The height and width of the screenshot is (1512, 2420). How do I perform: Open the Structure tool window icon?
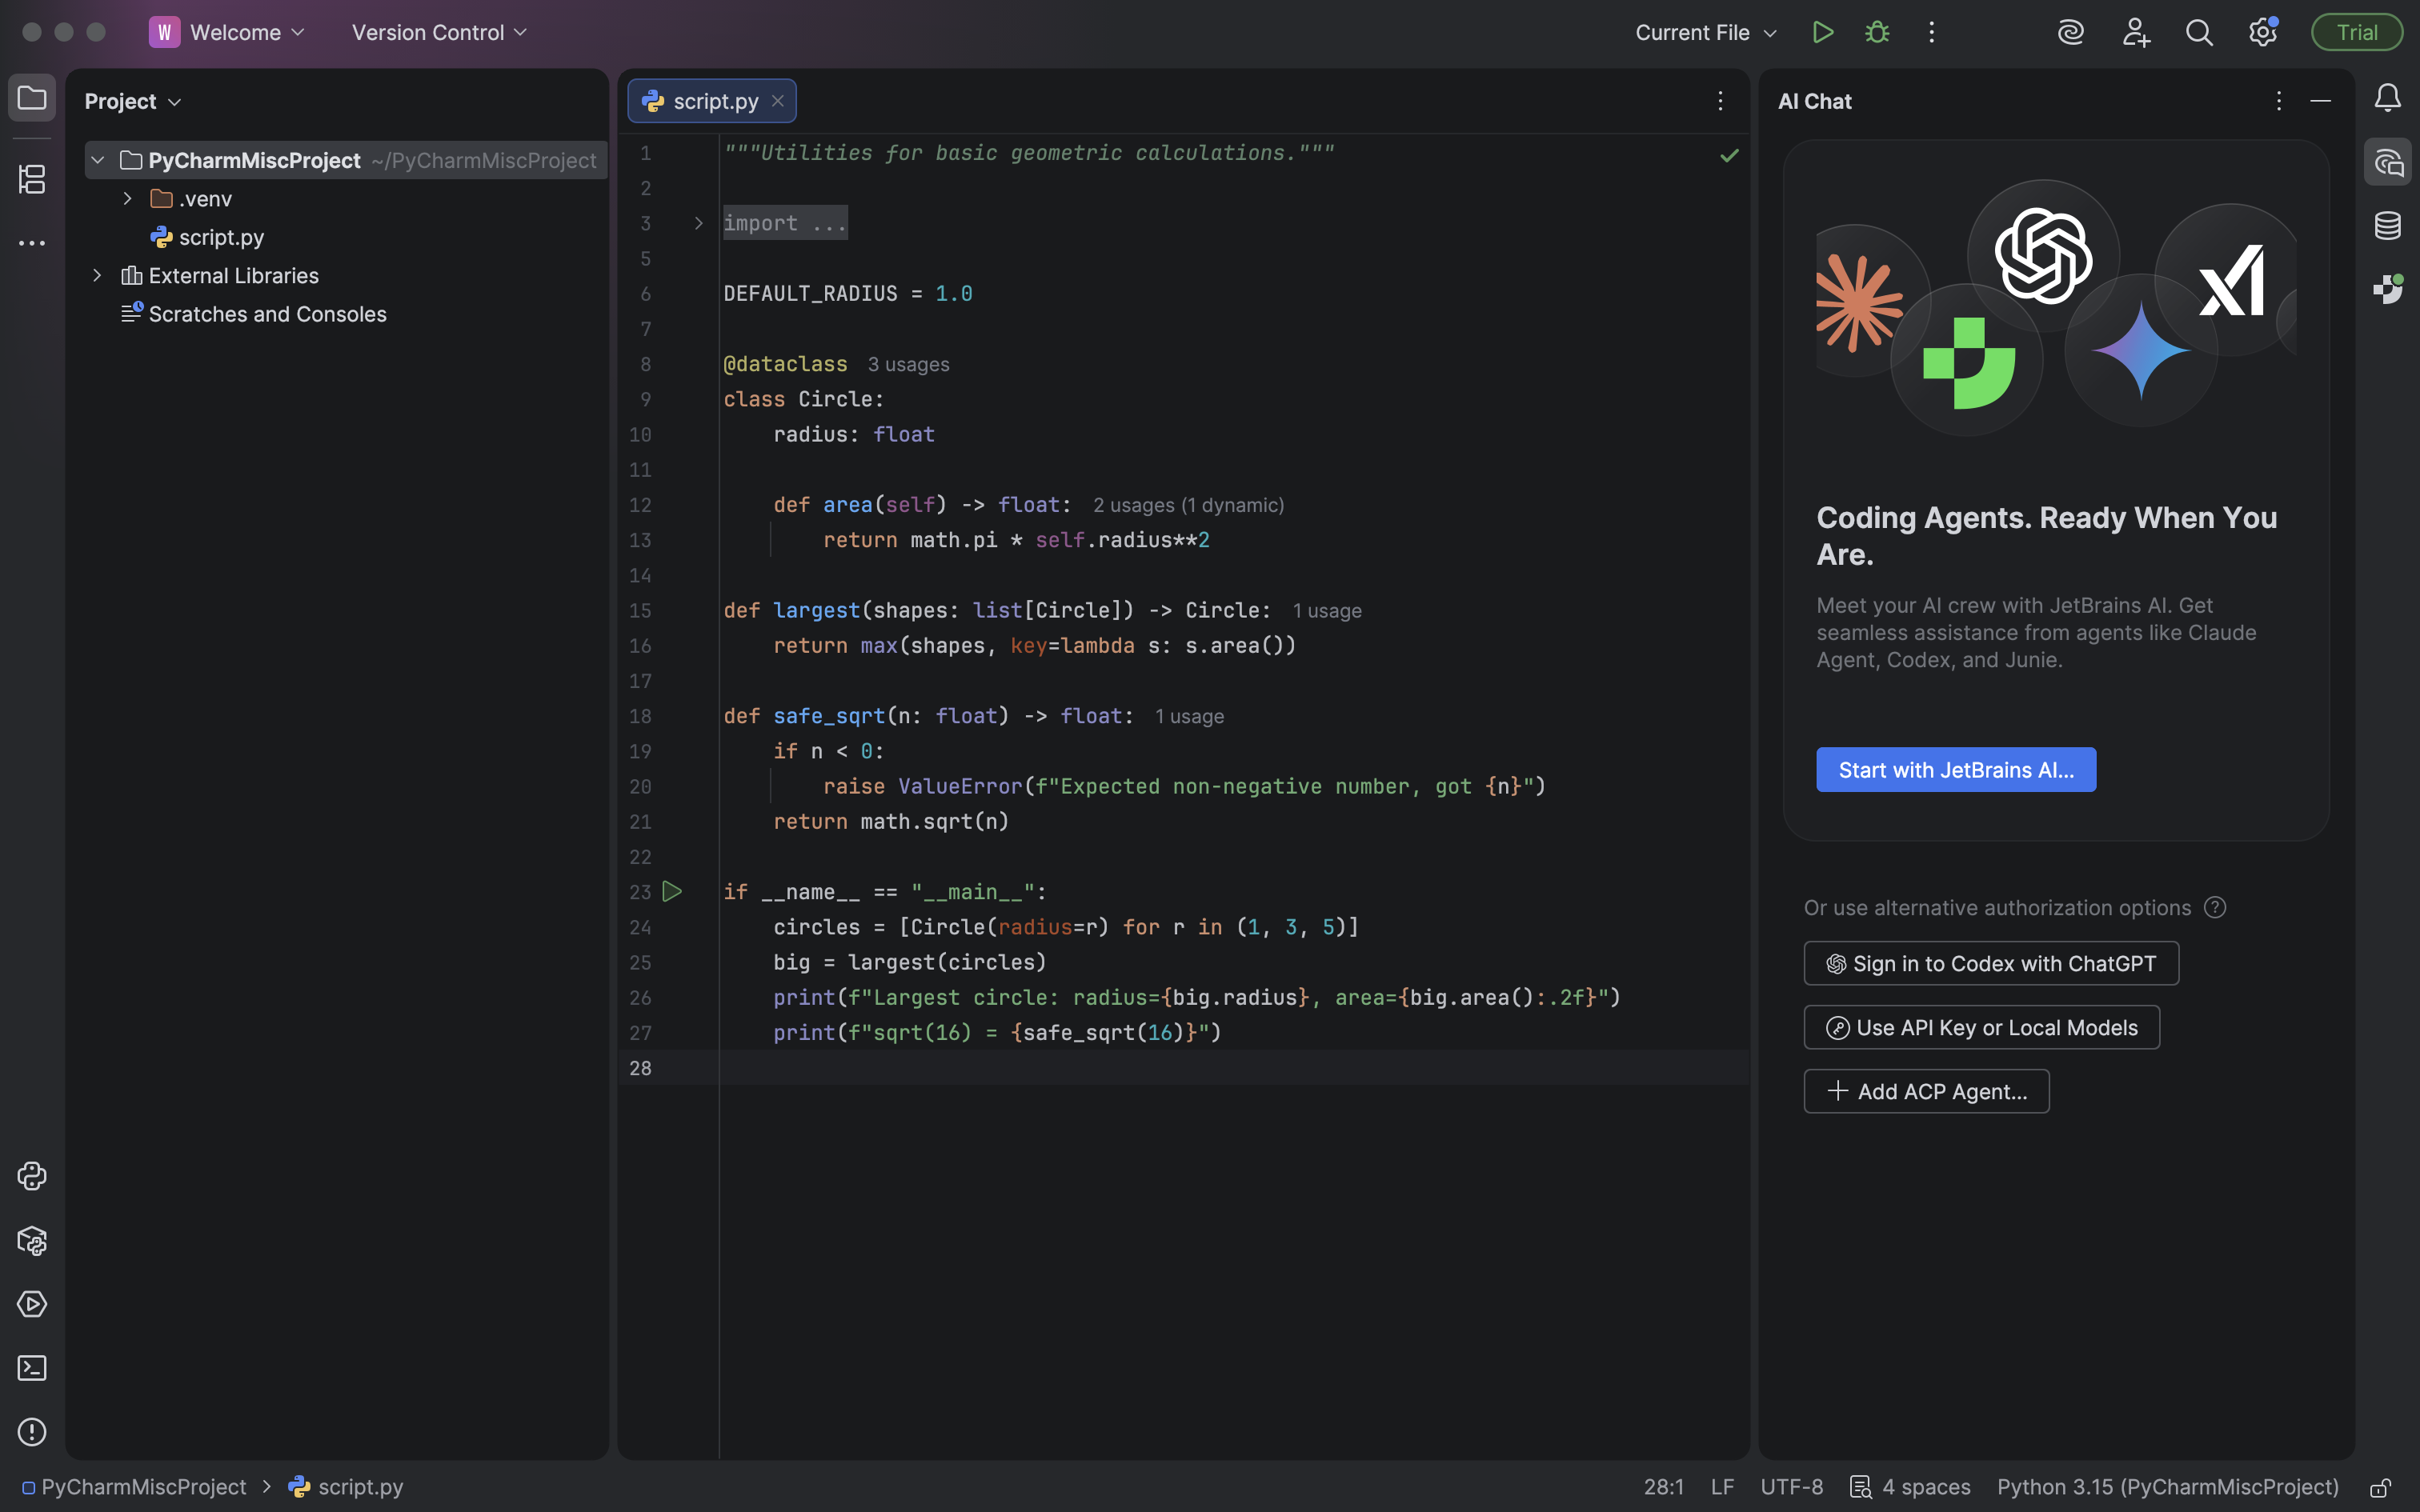click(x=32, y=179)
